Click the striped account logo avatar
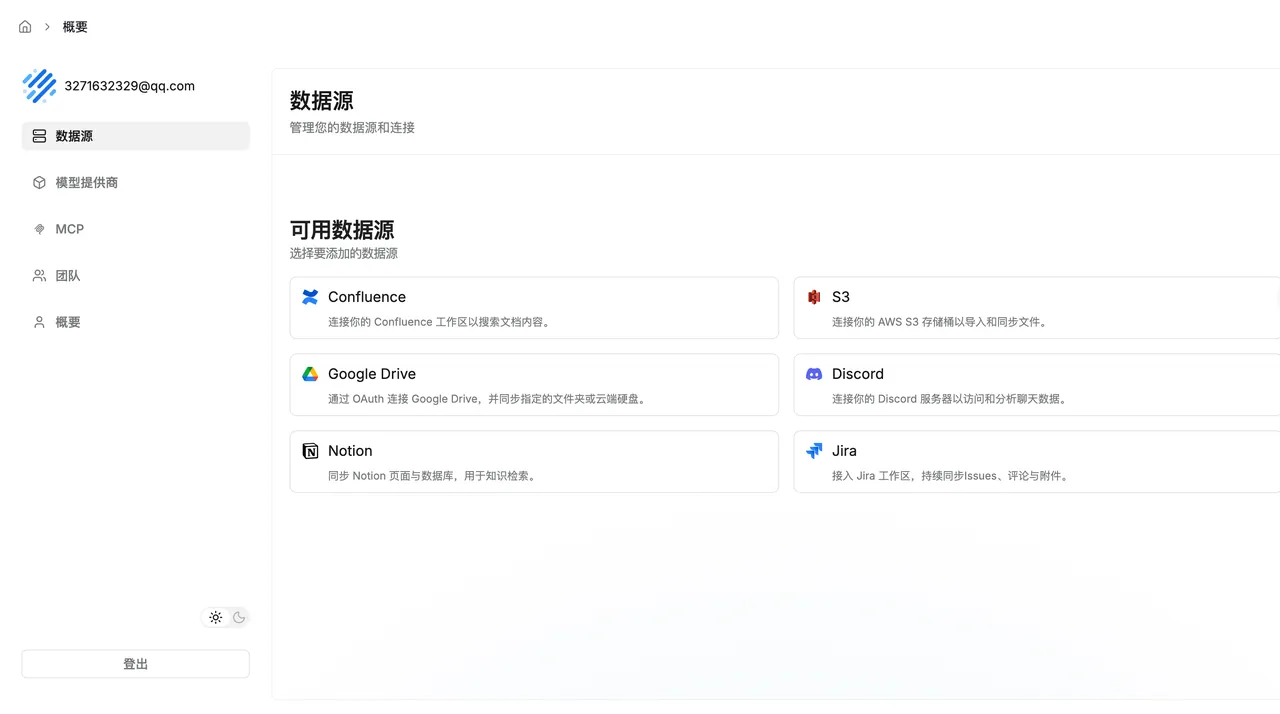Image resolution: width=1280 pixels, height=714 pixels. [x=40, y=86]
